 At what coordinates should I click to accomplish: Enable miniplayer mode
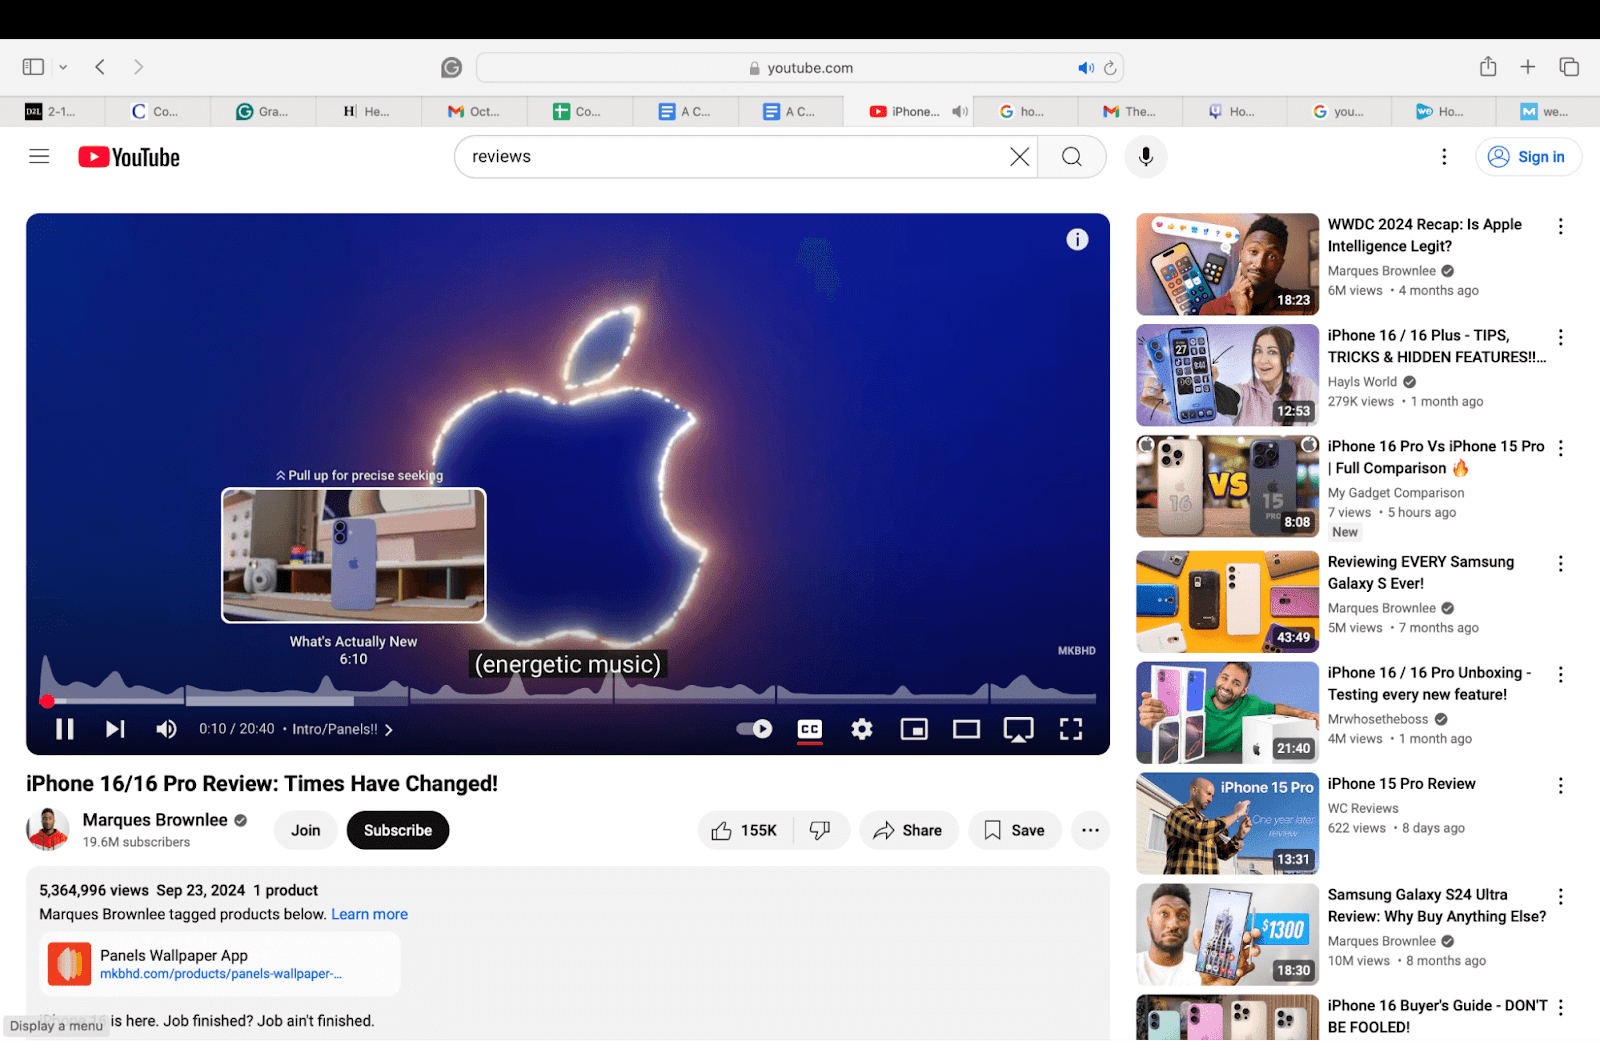click(x=914, y=729)
